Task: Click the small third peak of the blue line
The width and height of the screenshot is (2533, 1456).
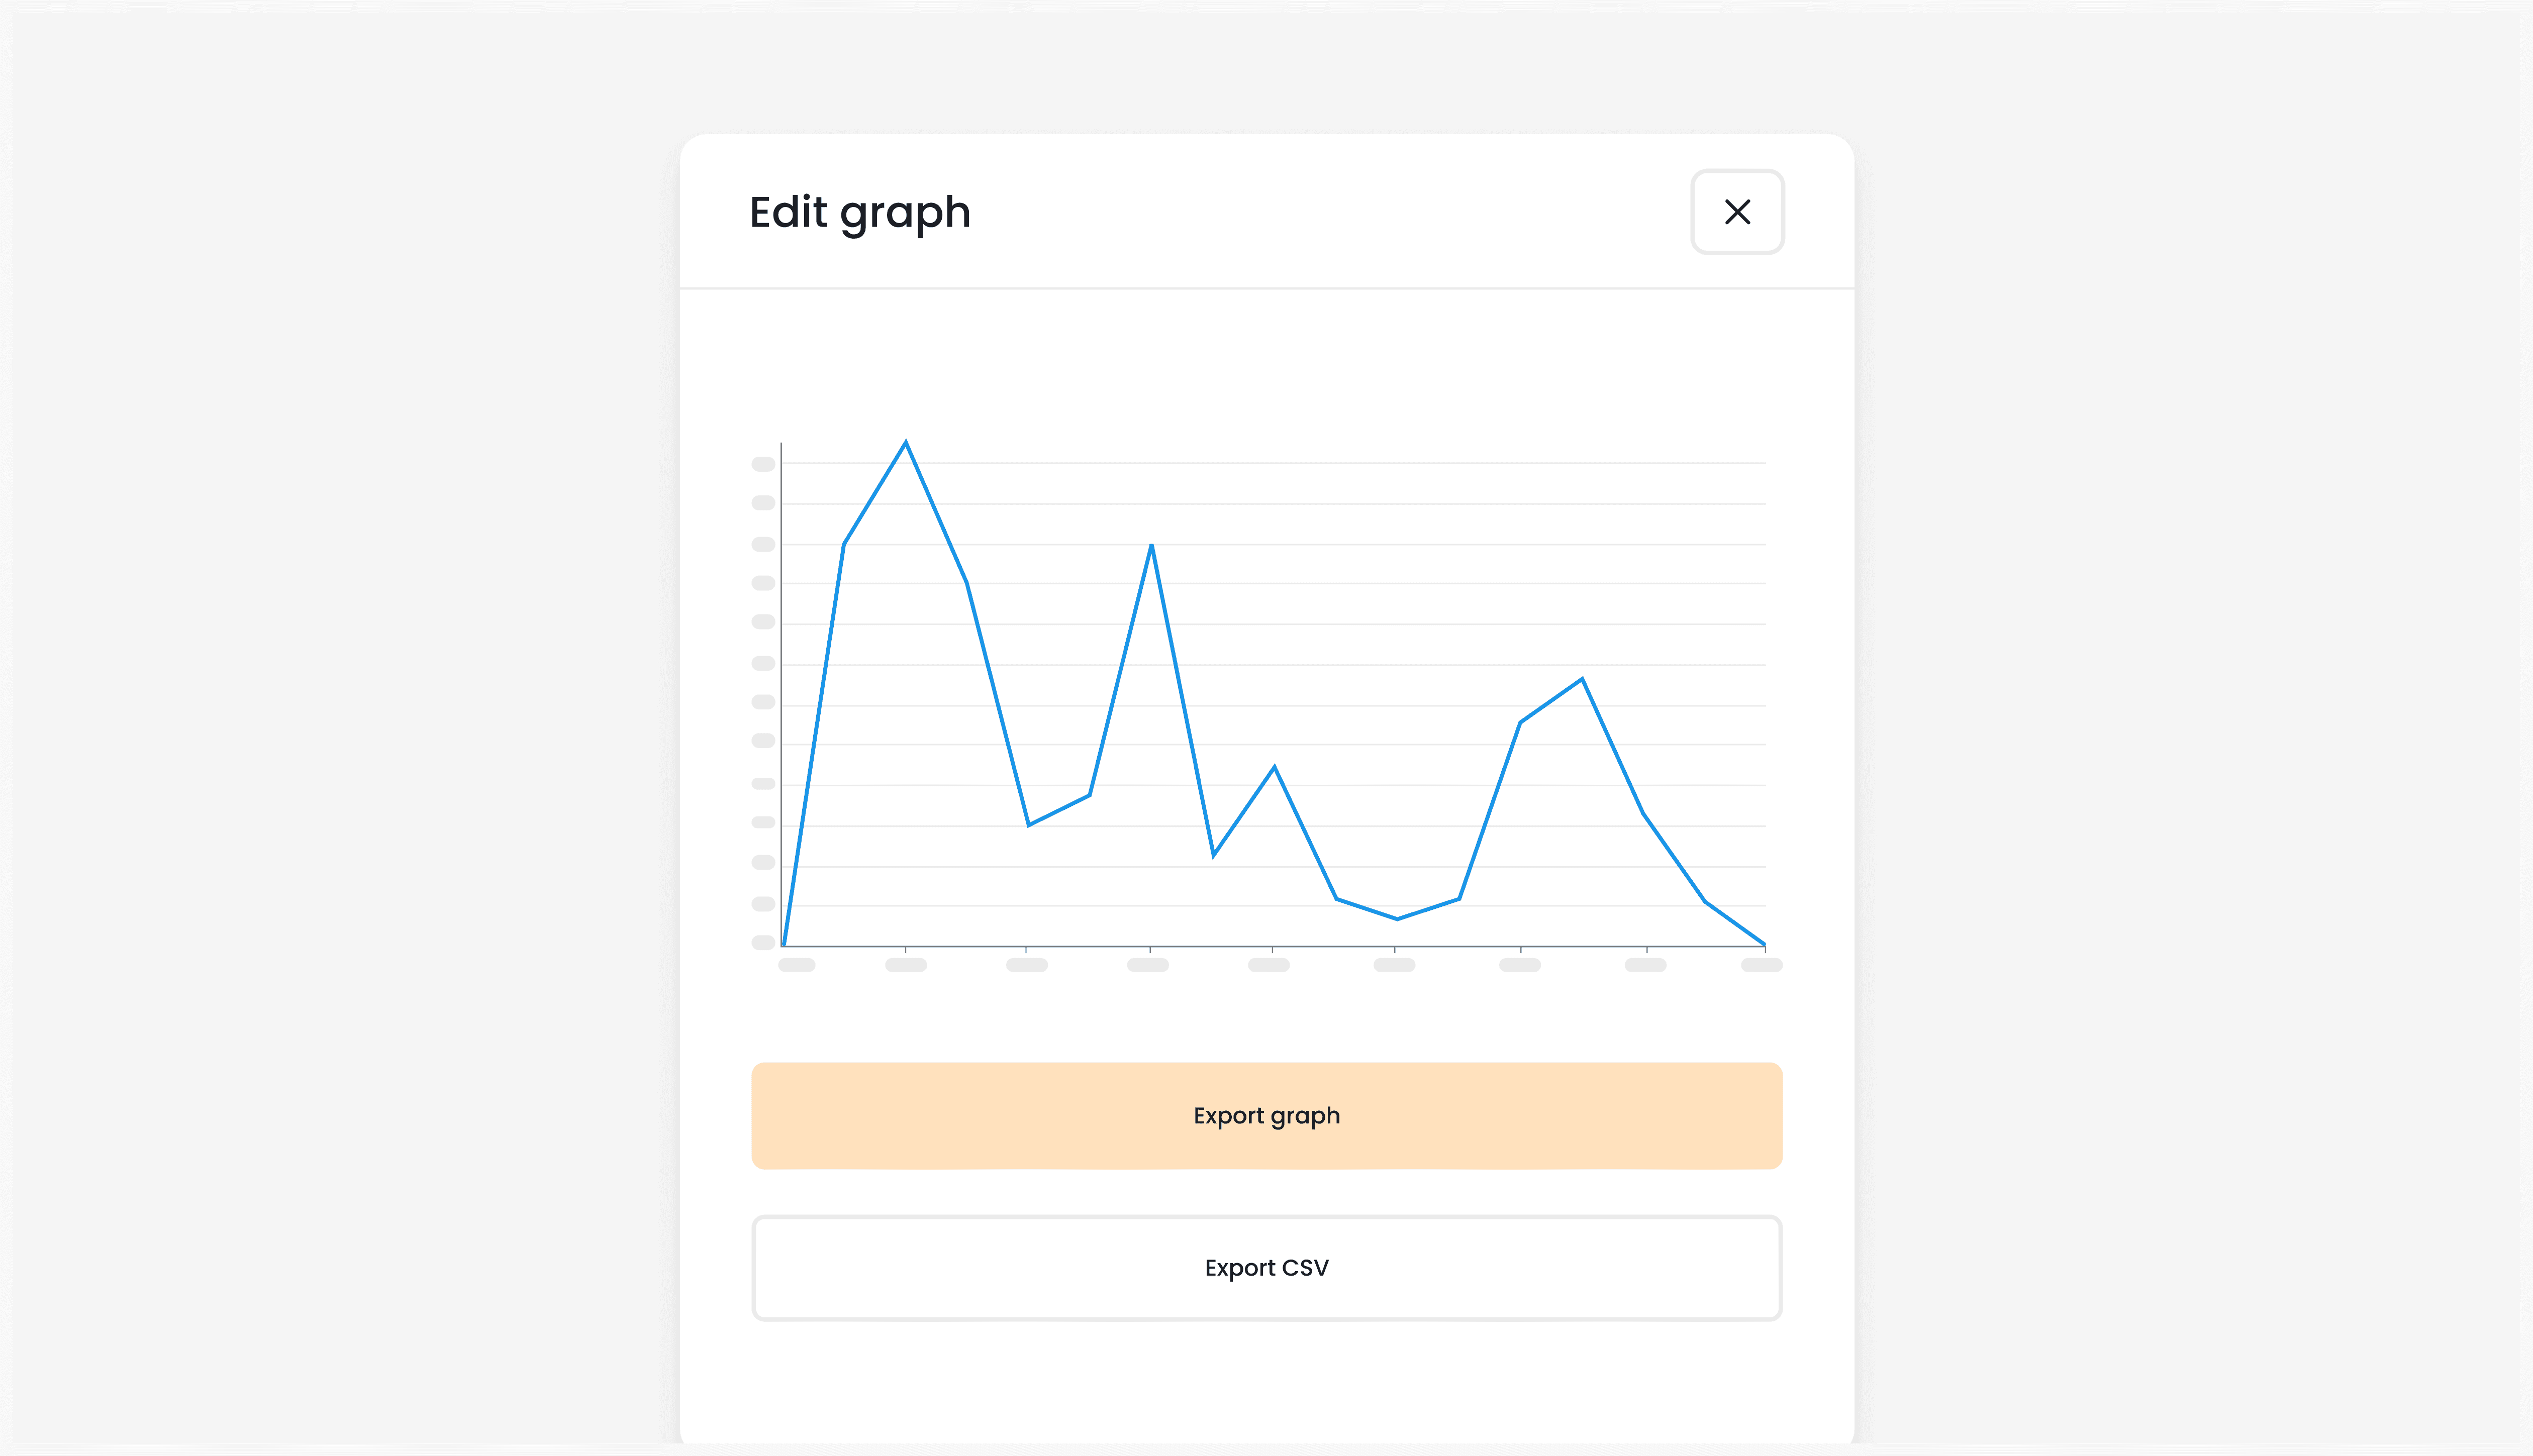Action: tap(1274, 767)
